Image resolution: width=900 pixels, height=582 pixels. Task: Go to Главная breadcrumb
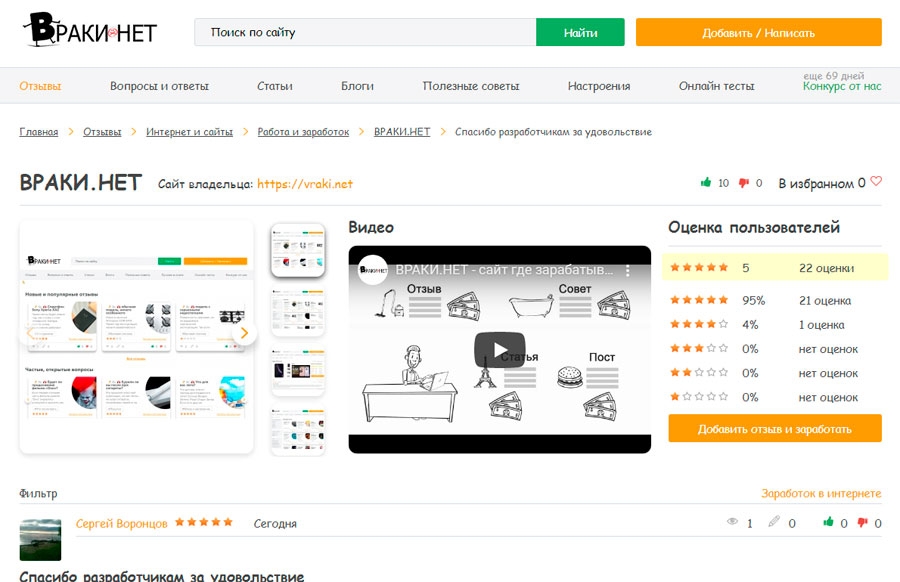coord(39,132)
